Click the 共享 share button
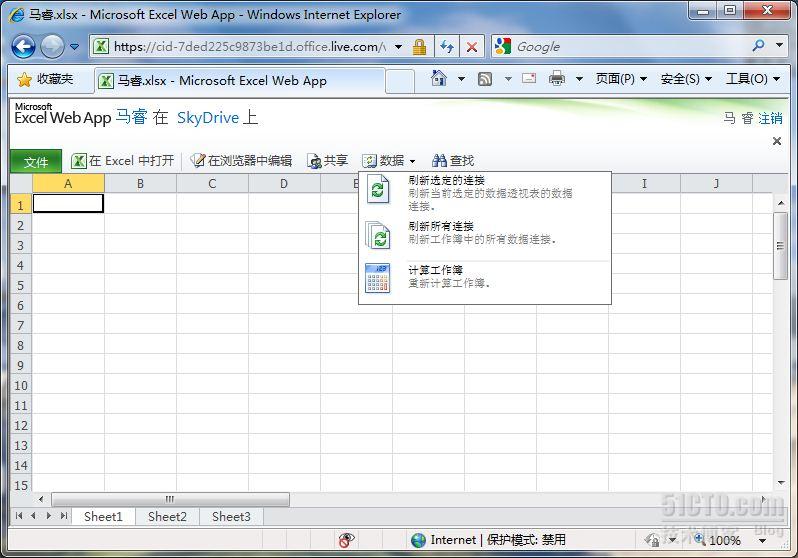798x558 pixels. coord(328,161)
